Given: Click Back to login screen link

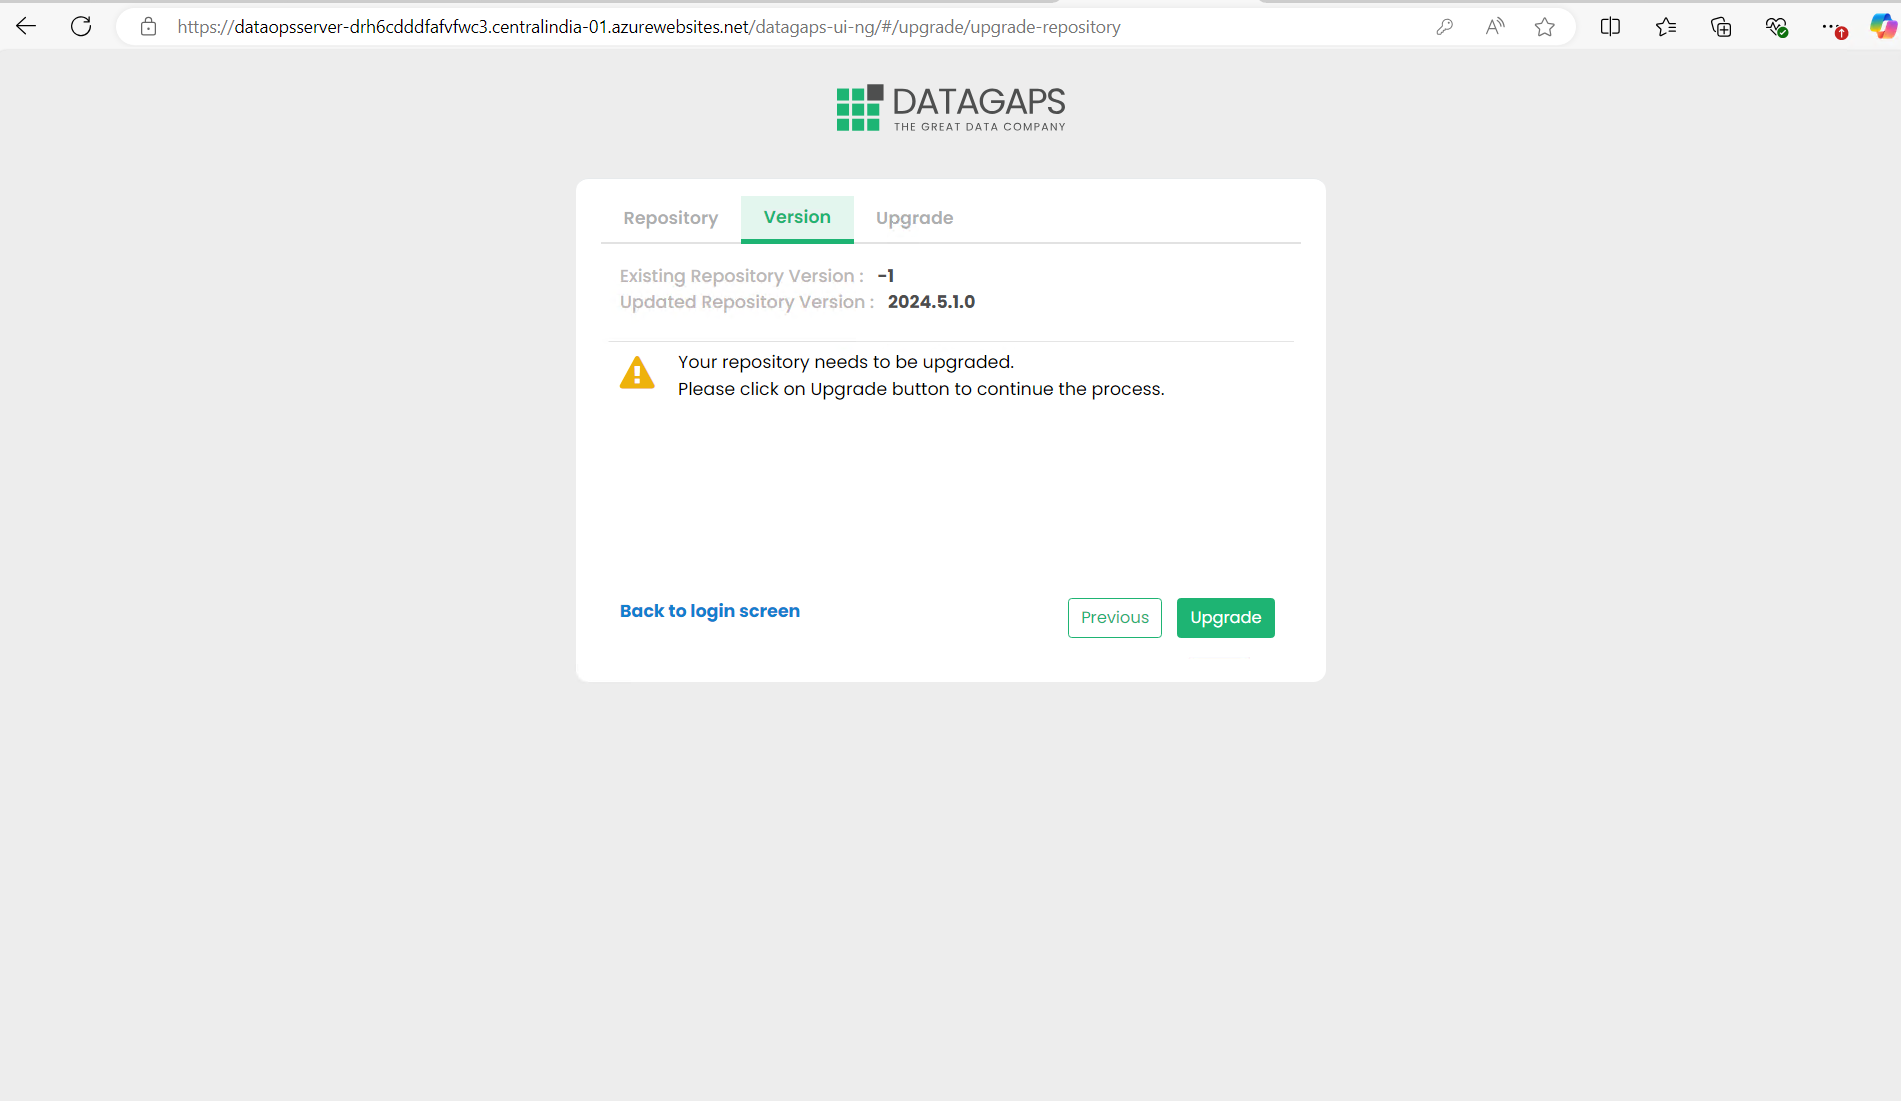Looking at the screenshot, I should [710, 611].
